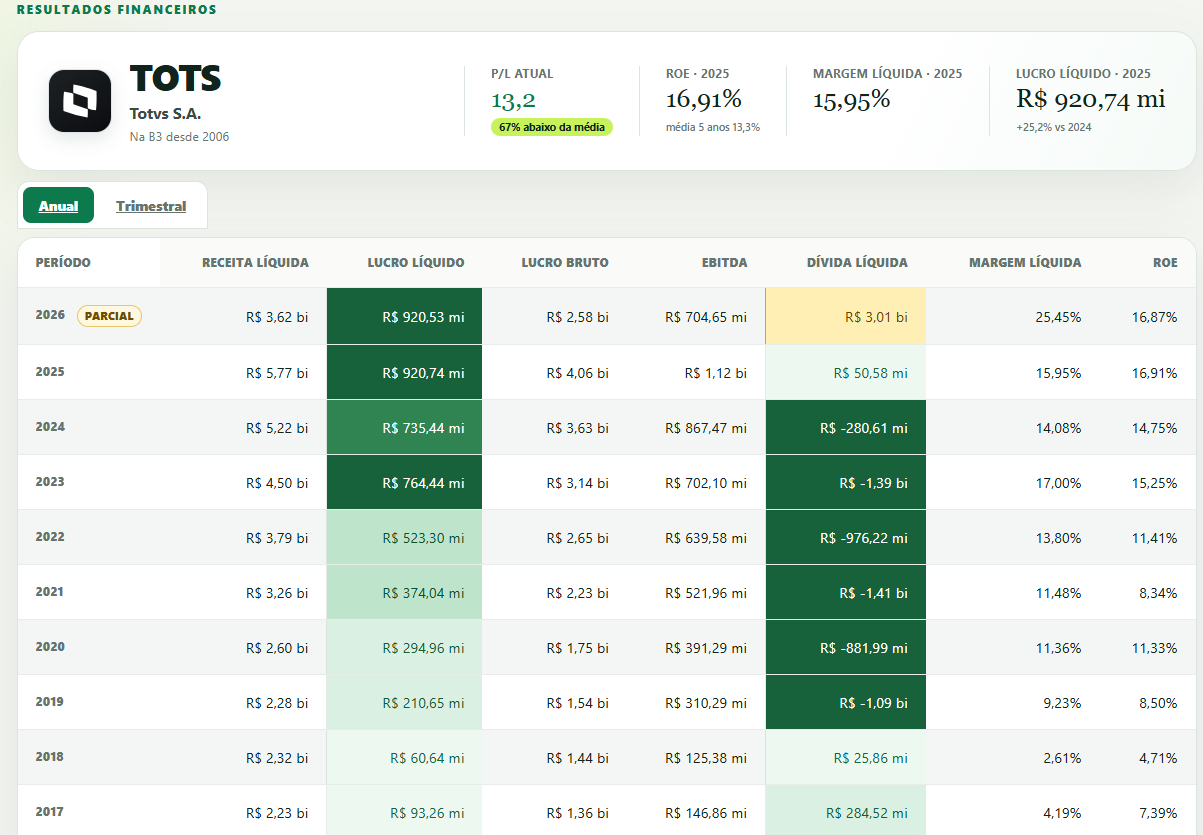Click the 2025 dívida líquida cell R$ 50,58 mi
The height and width of the screenshot is (835, 1203).
[846, 372]
